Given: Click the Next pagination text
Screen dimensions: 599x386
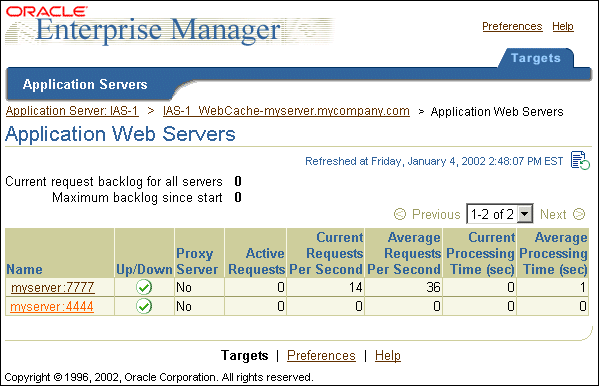Looking at the screenshot, I should coord(553,214).
